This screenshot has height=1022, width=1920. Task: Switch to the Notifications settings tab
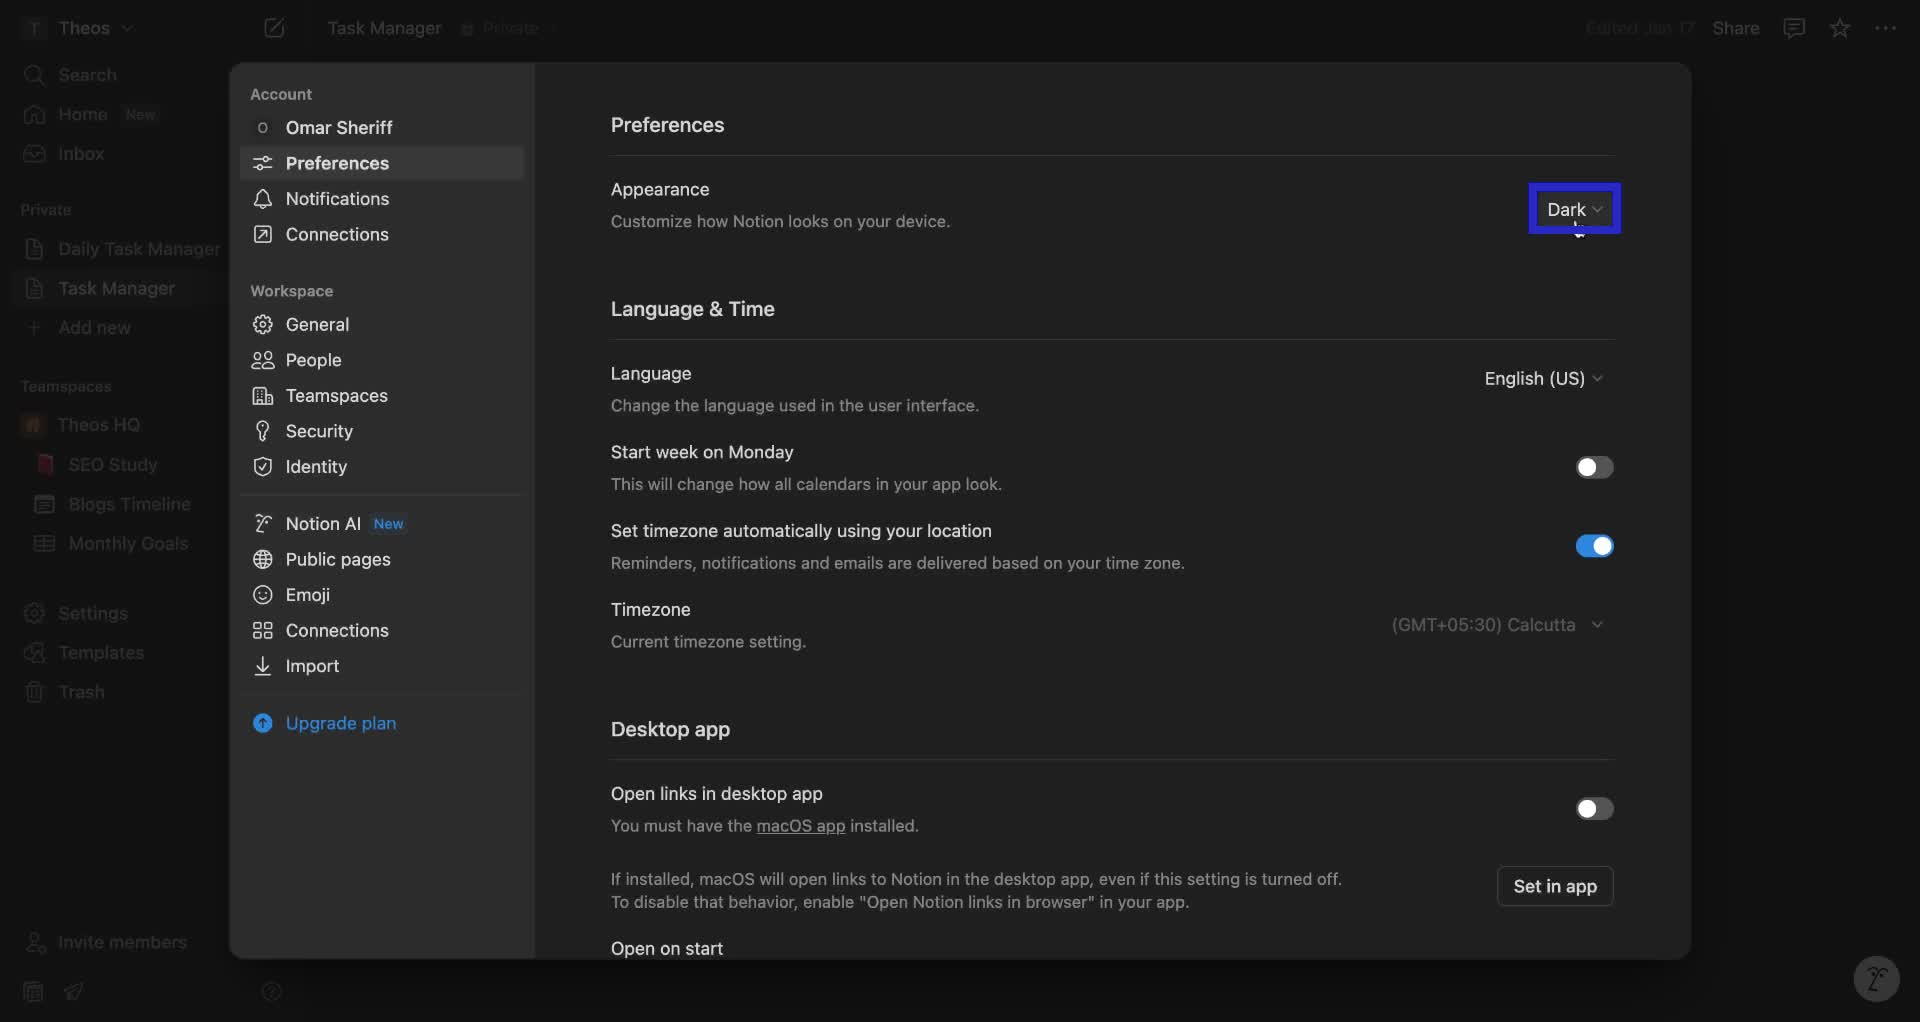click(336, 198)
